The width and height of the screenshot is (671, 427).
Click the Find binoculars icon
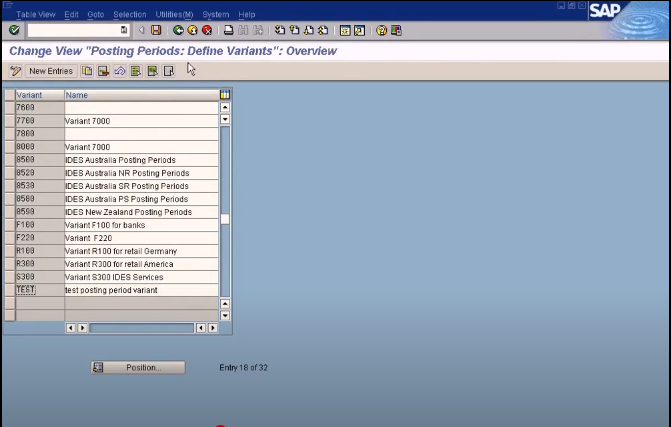point(243,30)
